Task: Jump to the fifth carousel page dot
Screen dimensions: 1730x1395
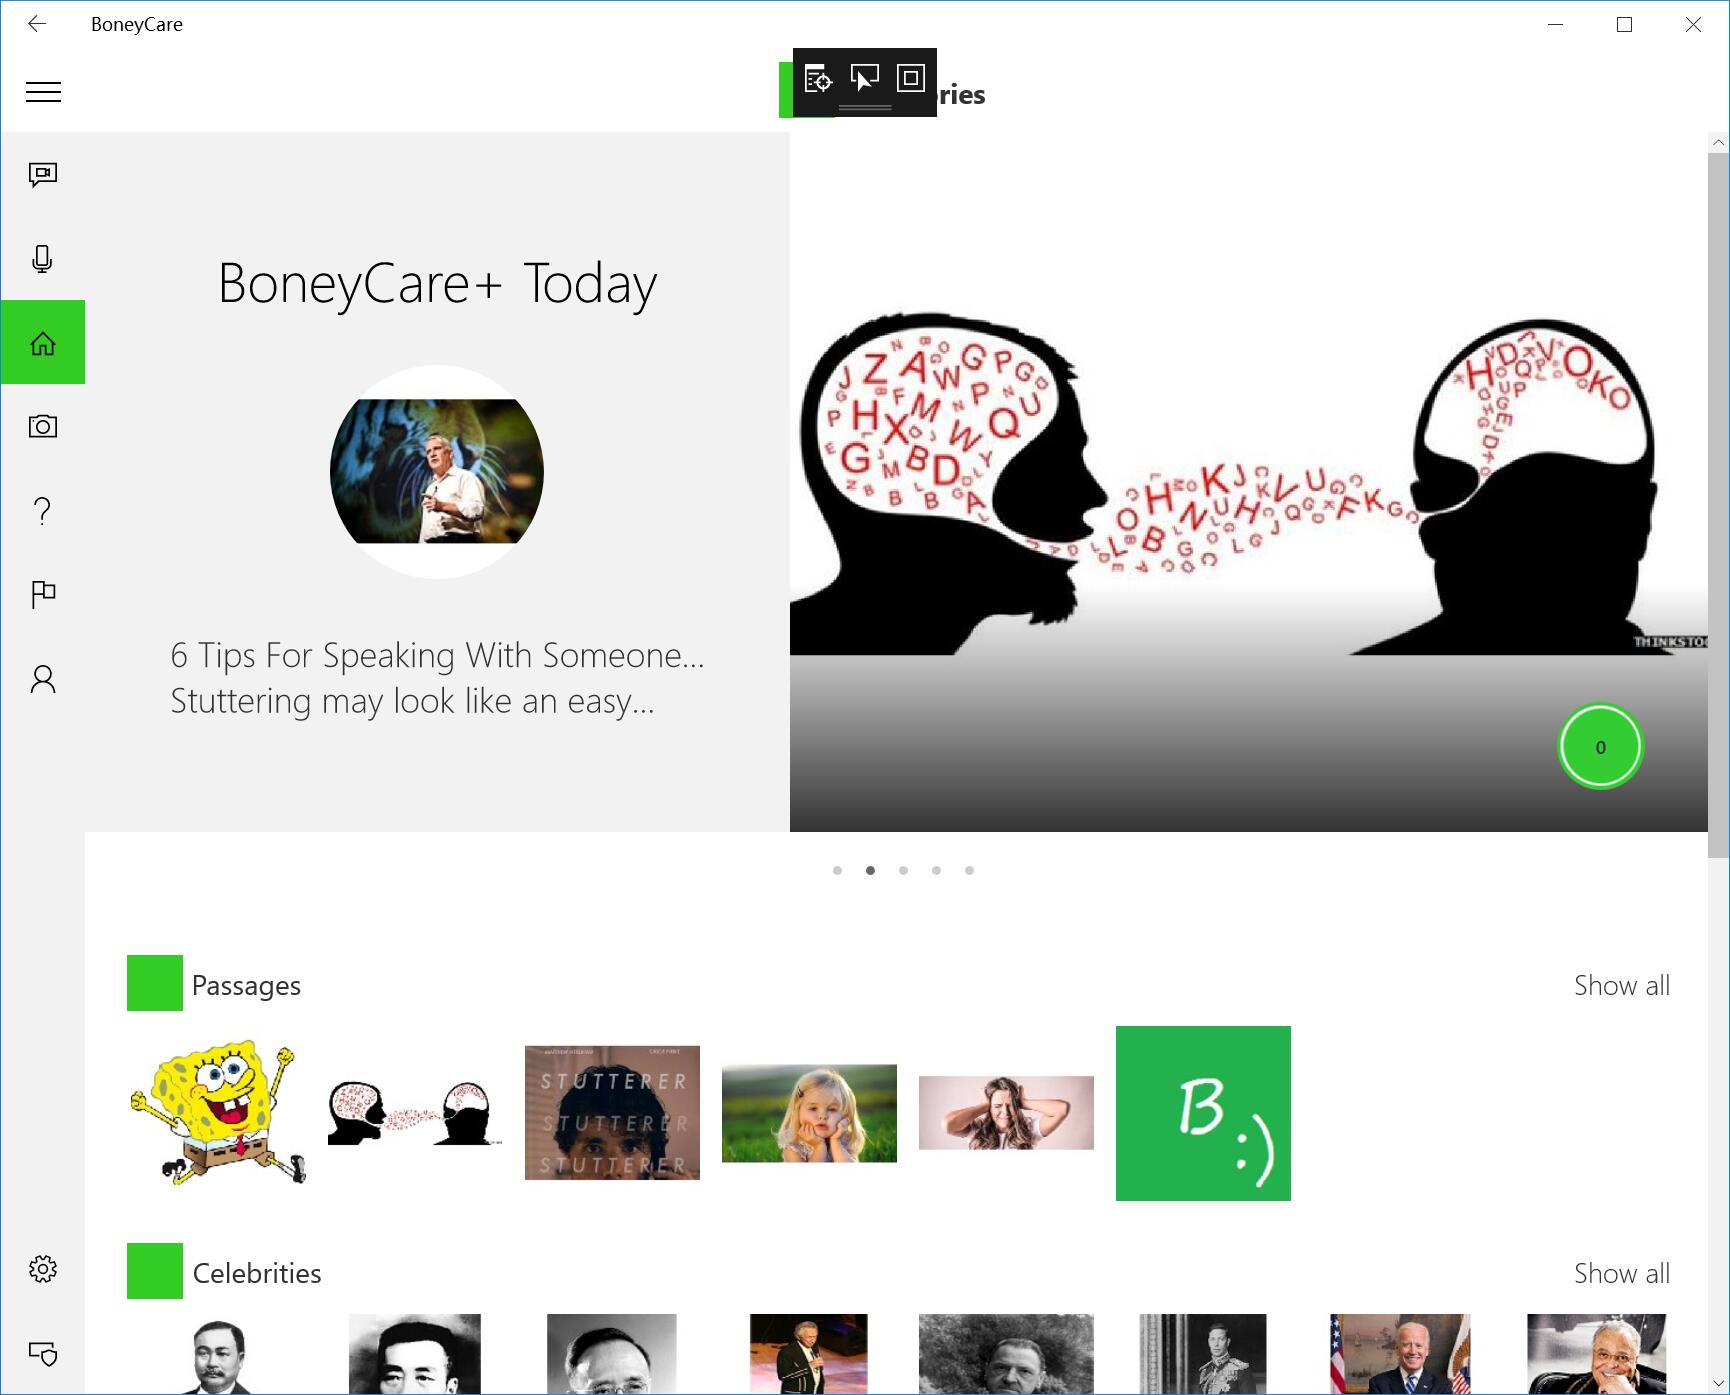Action: coord(969,870)
